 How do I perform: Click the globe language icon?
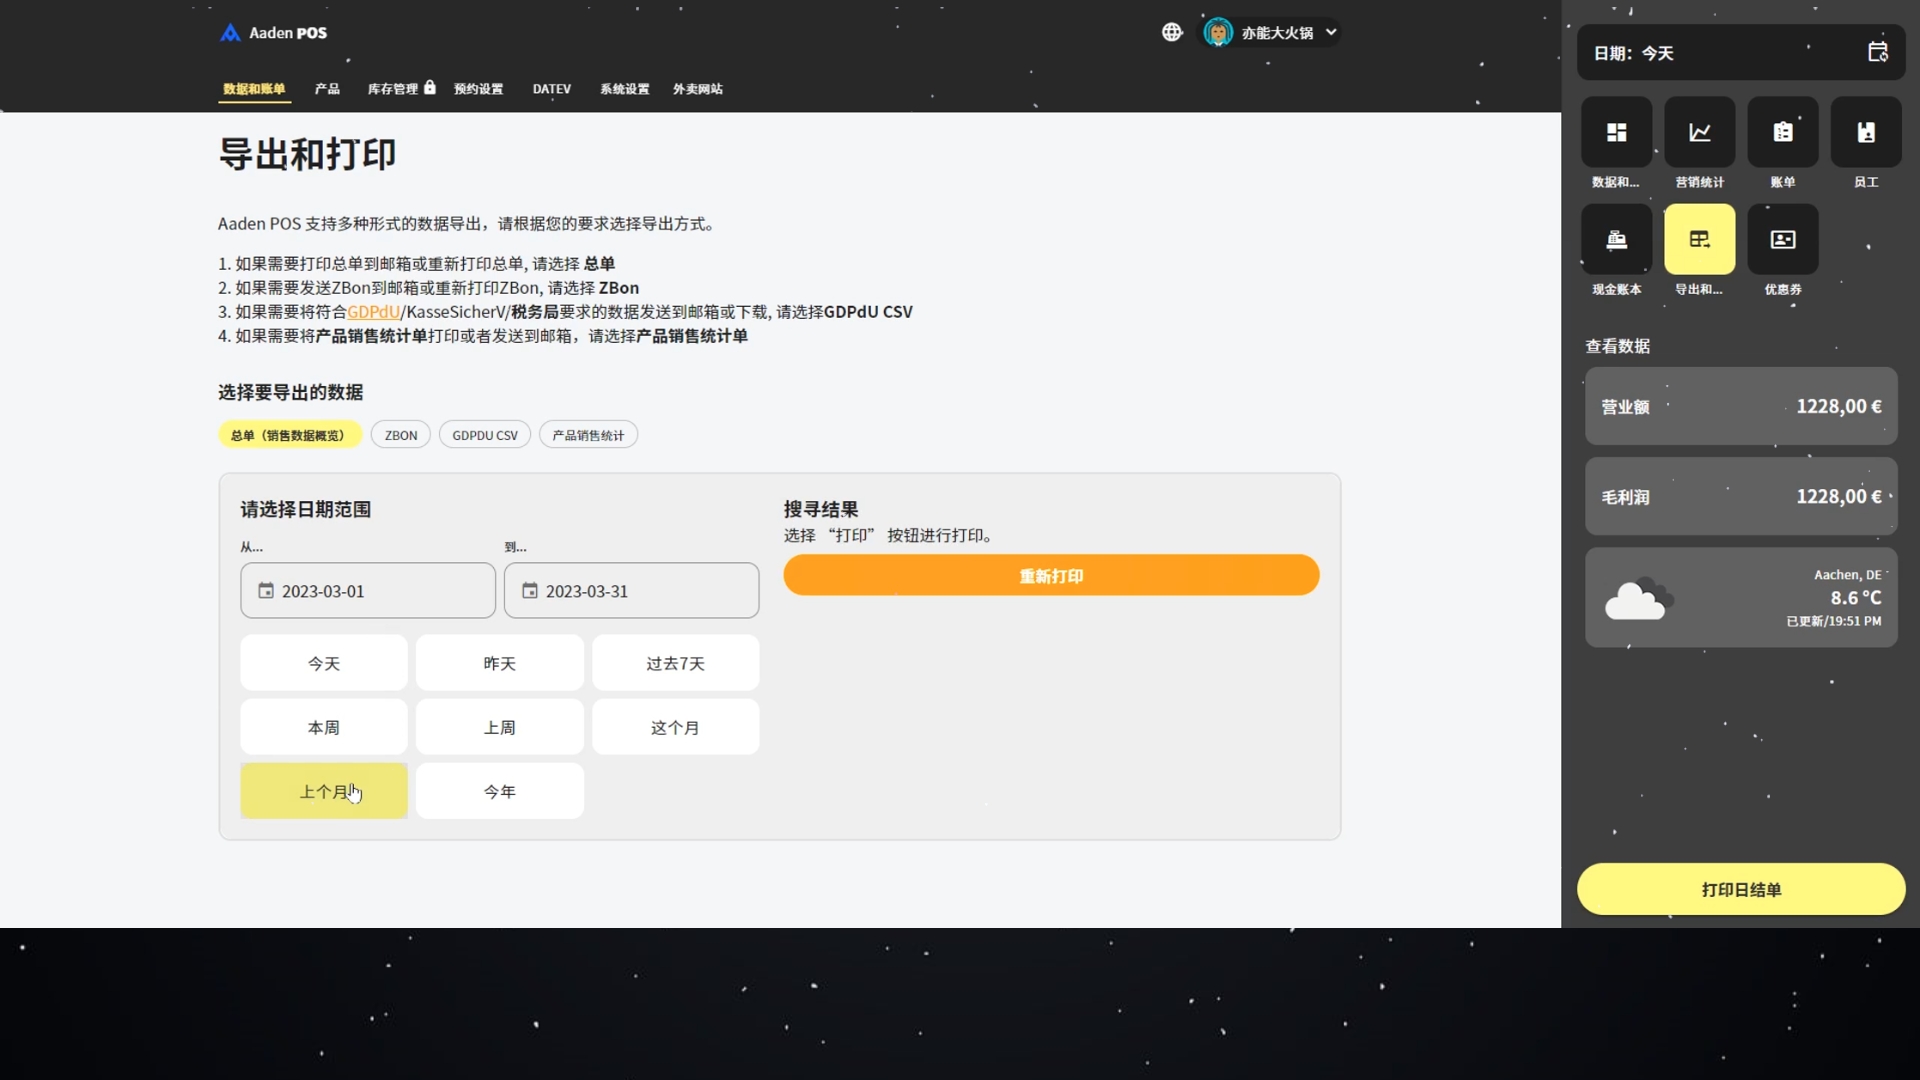1172,32
